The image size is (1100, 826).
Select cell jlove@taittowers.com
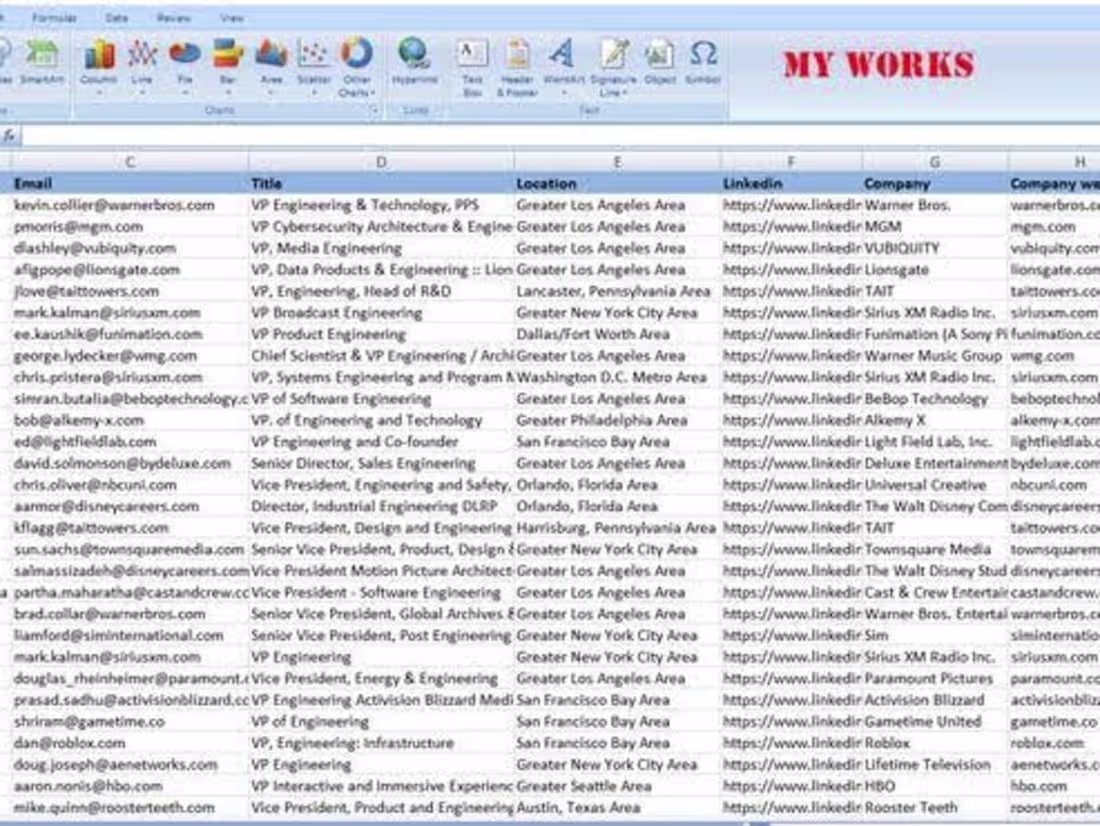(130, 291)
